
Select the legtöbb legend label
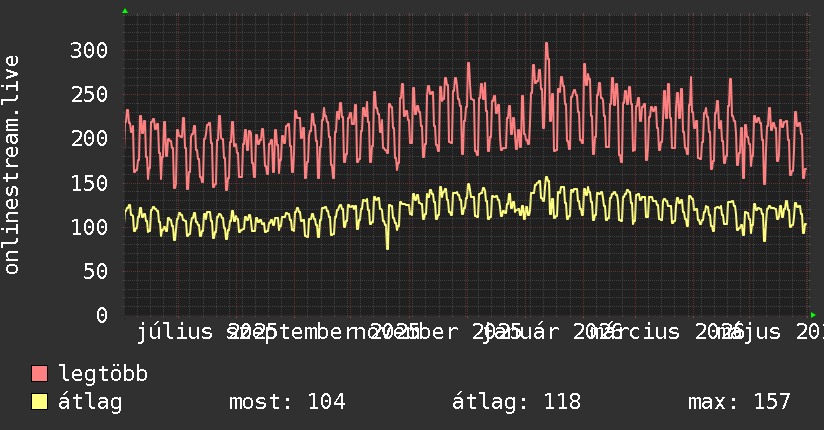[103, 374]
